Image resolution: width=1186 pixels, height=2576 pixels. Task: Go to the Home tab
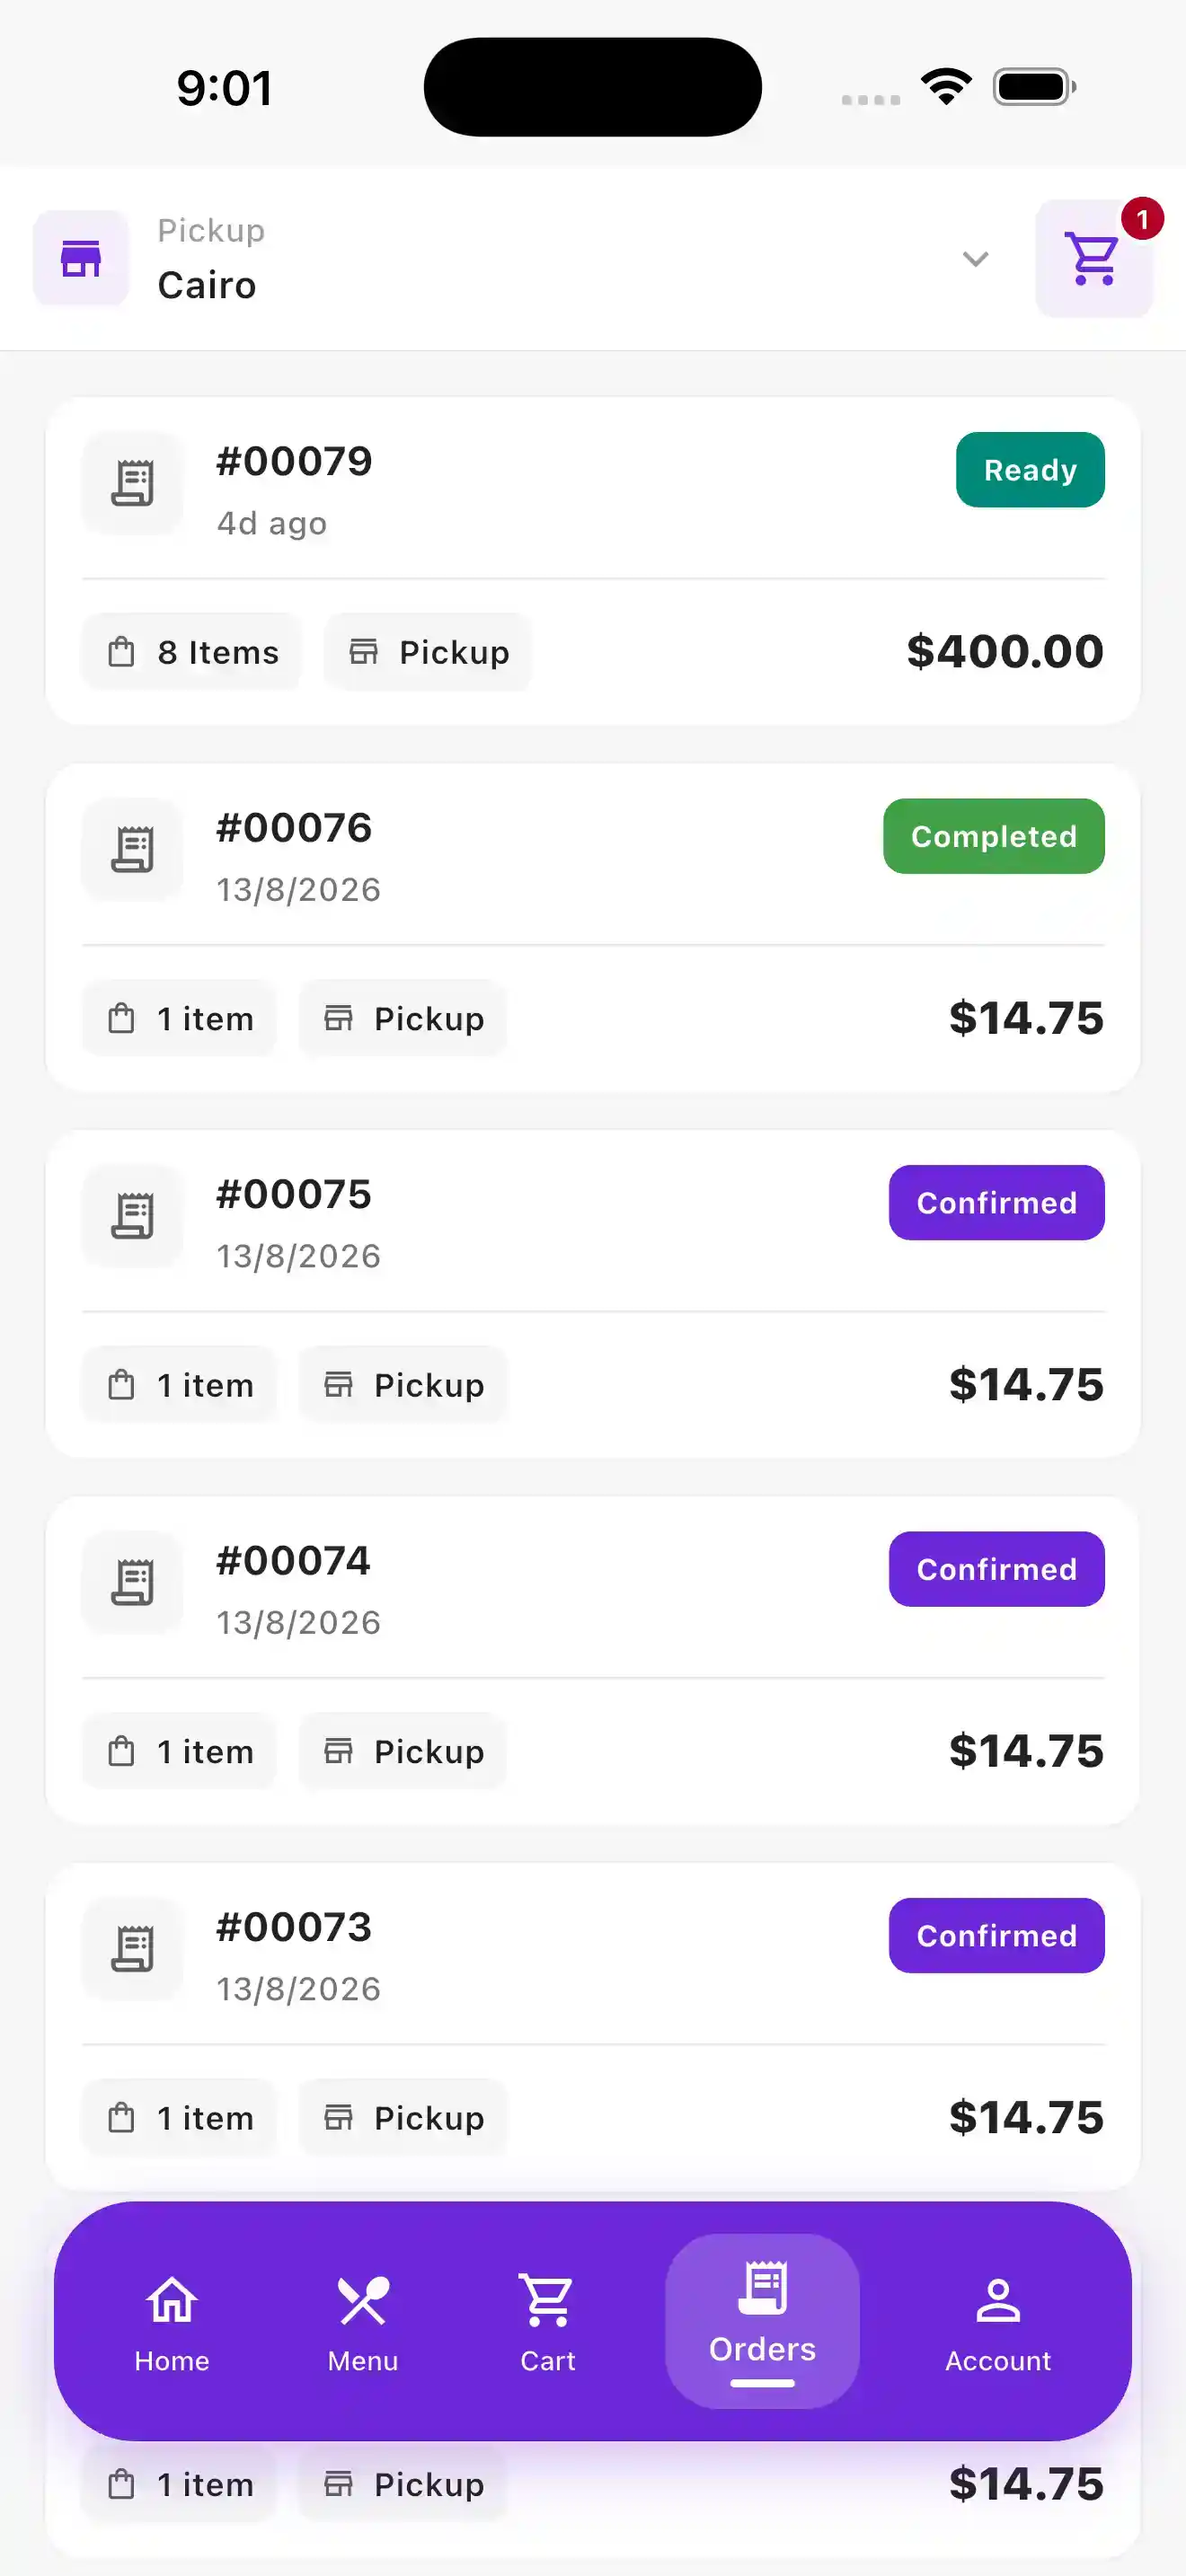click(172, 2323)
